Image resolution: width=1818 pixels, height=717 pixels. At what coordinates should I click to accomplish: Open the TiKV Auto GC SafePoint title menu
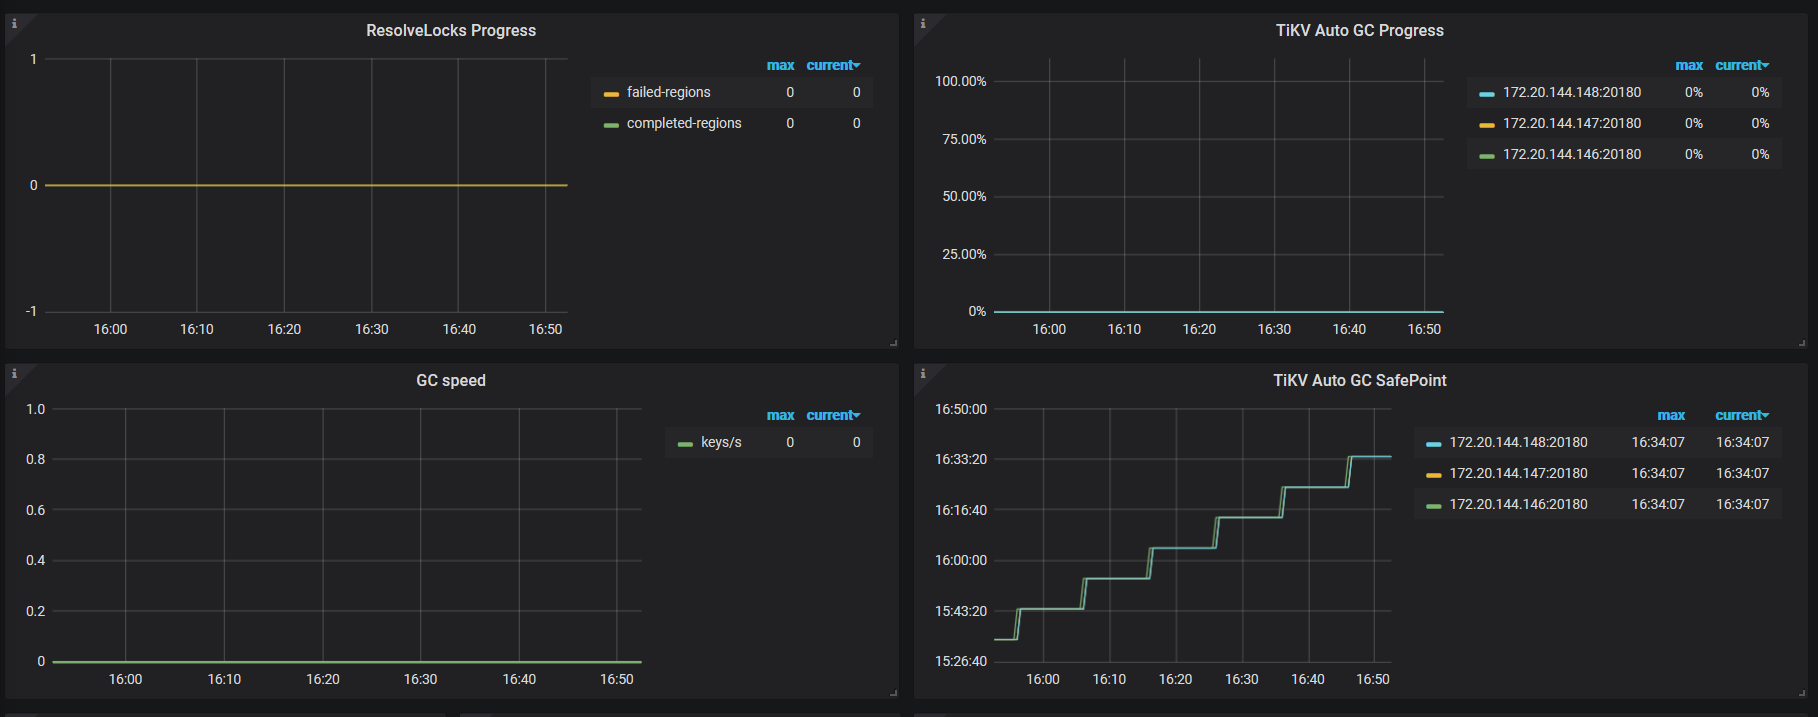click(1359, 381)
